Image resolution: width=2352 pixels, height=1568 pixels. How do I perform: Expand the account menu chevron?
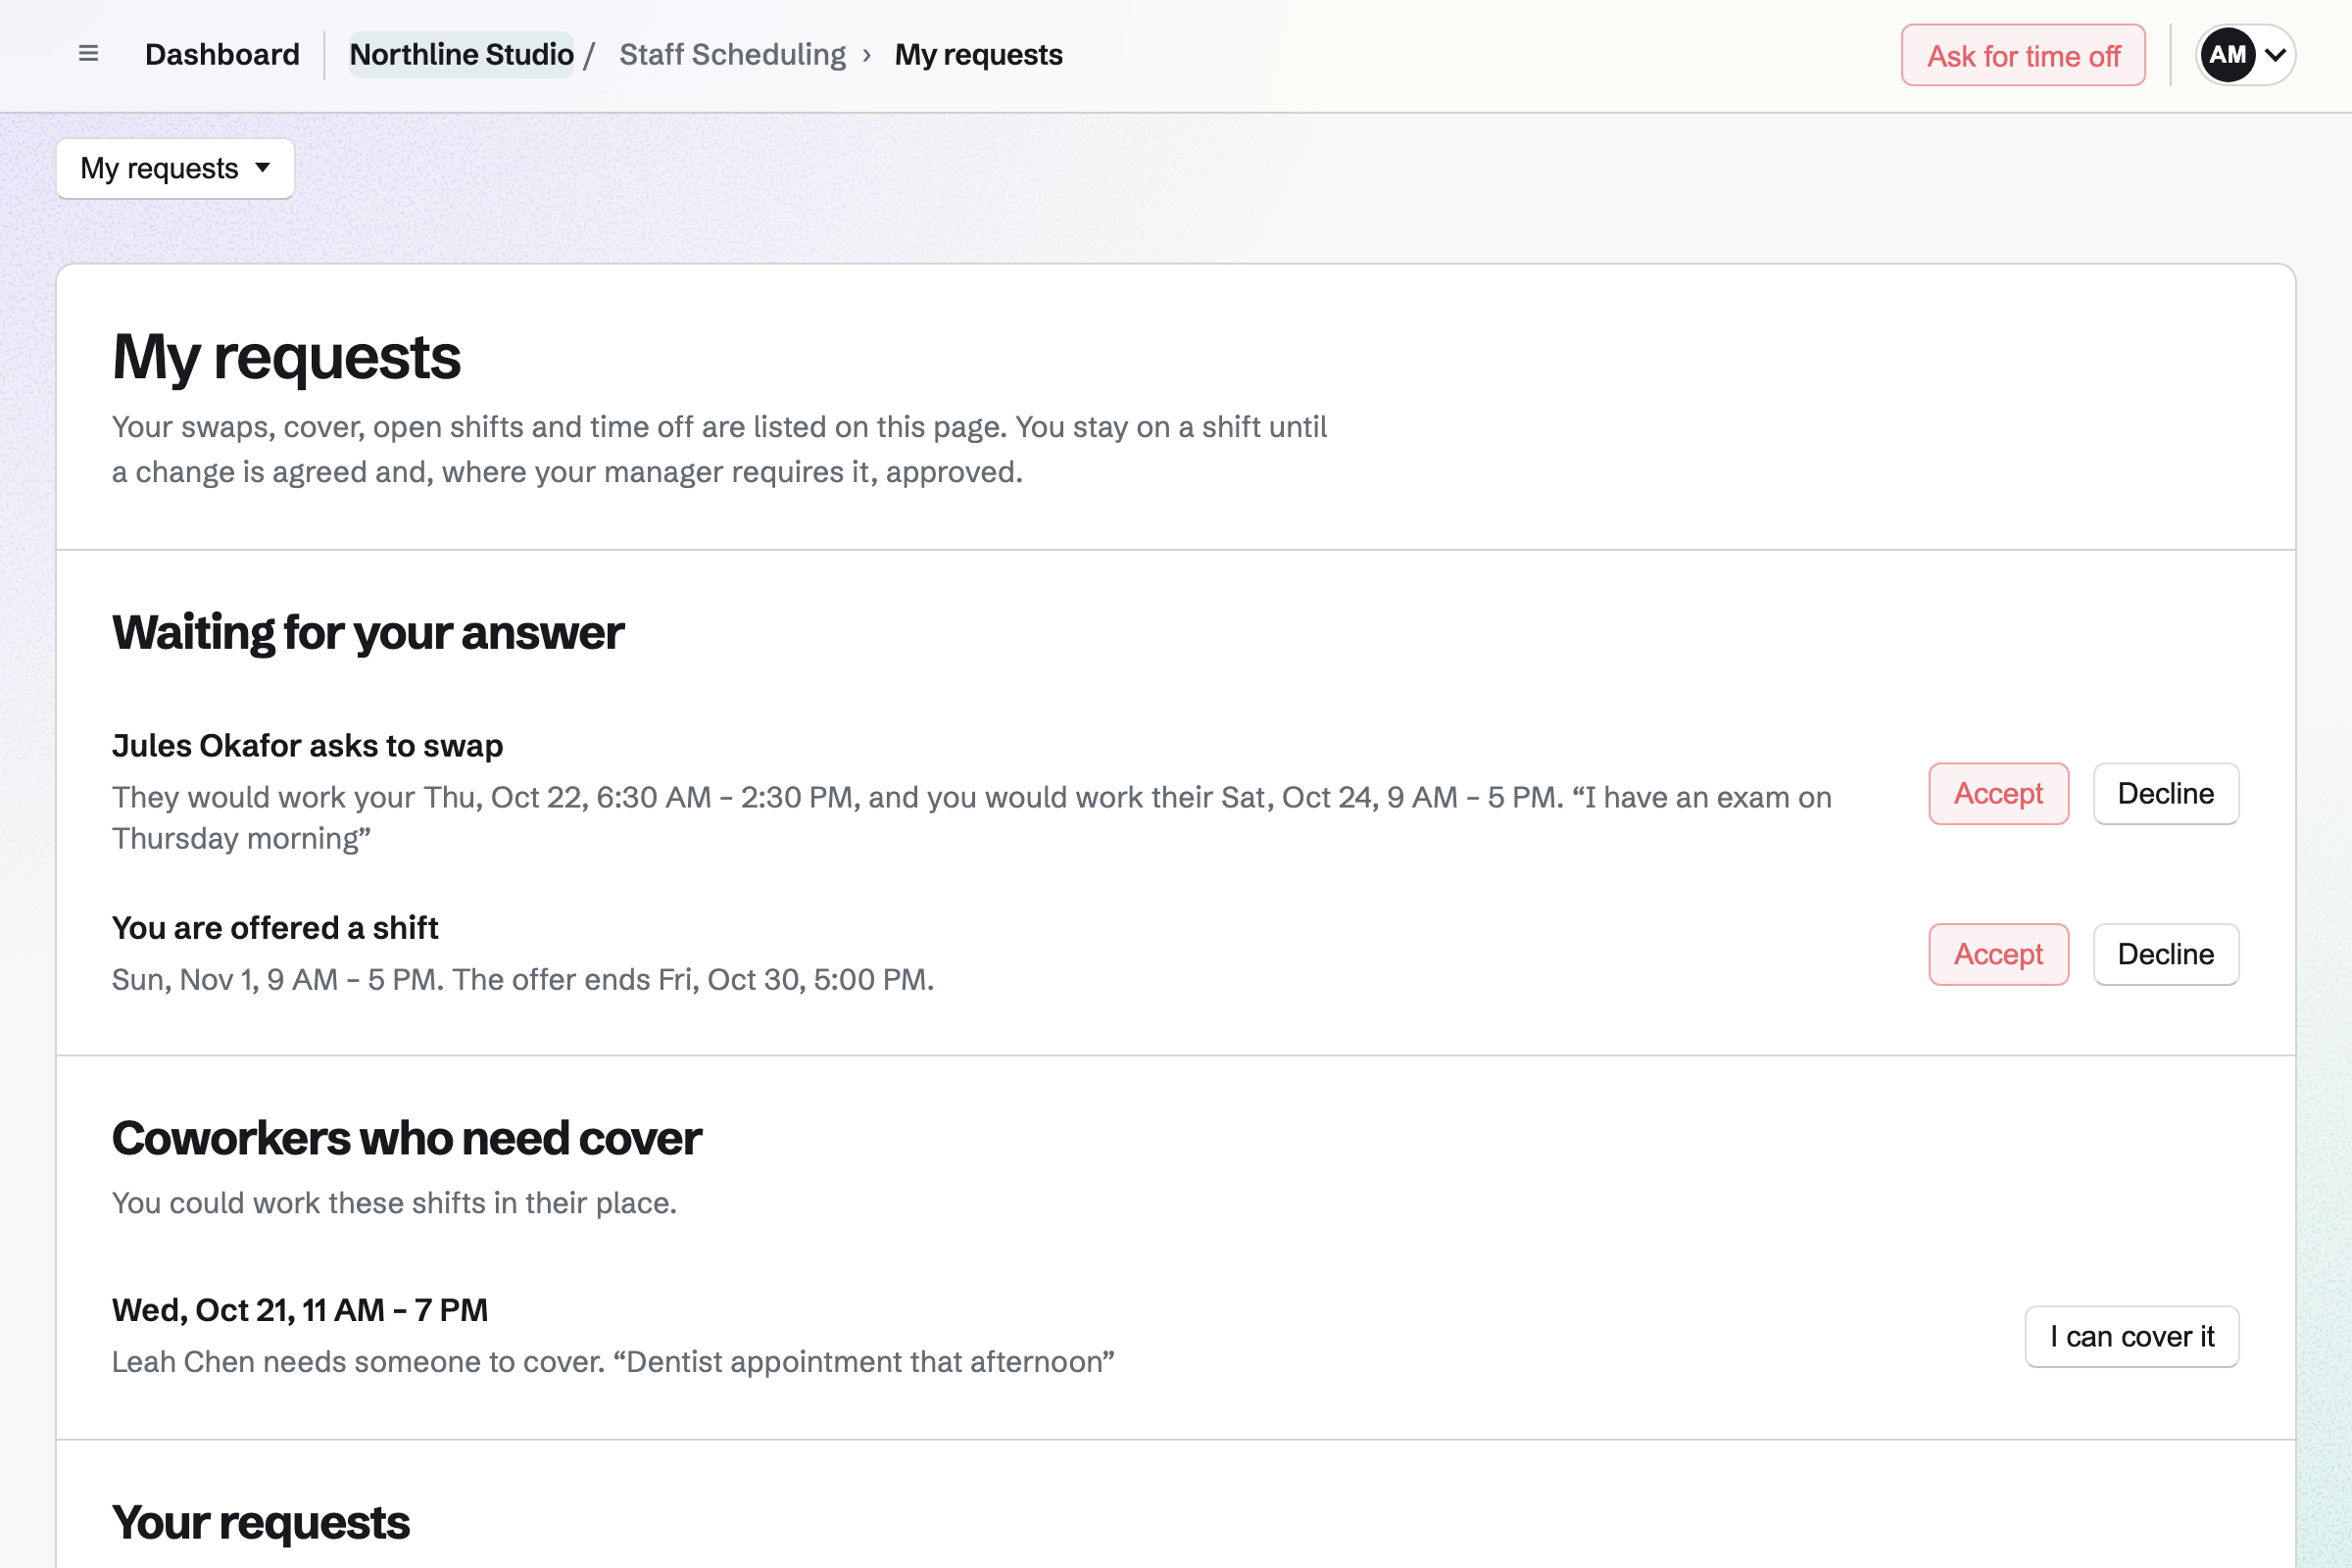(x=2274, y=55)
